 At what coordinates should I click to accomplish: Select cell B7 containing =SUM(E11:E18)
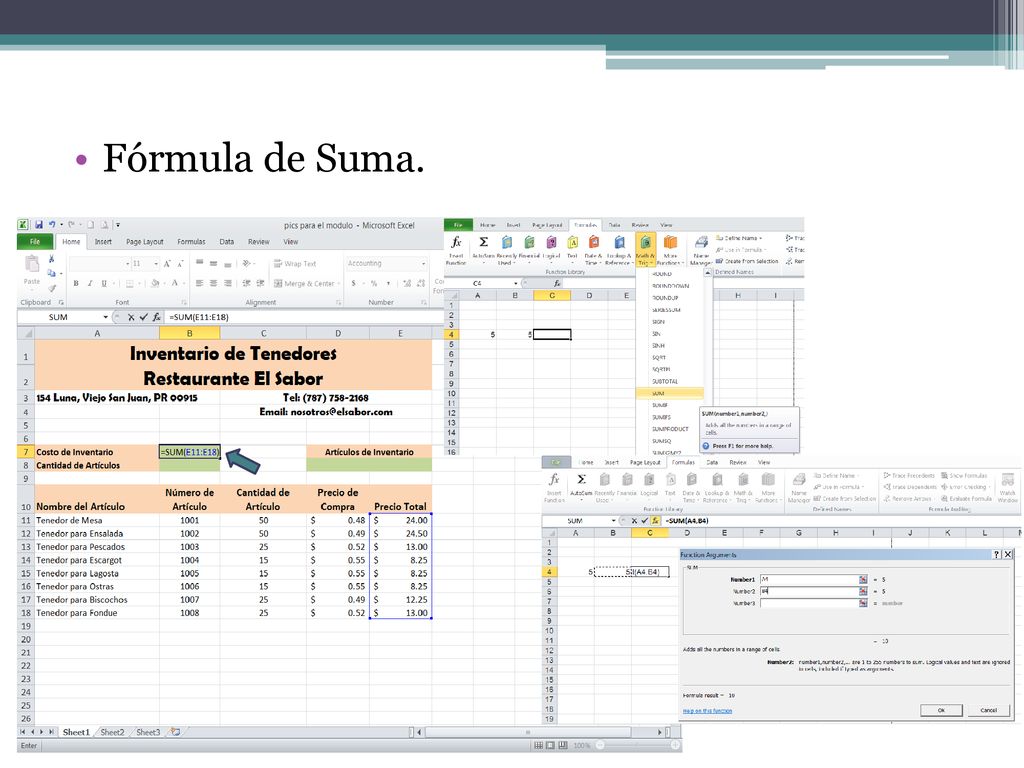pyautogui.click(x=189, y=452)
